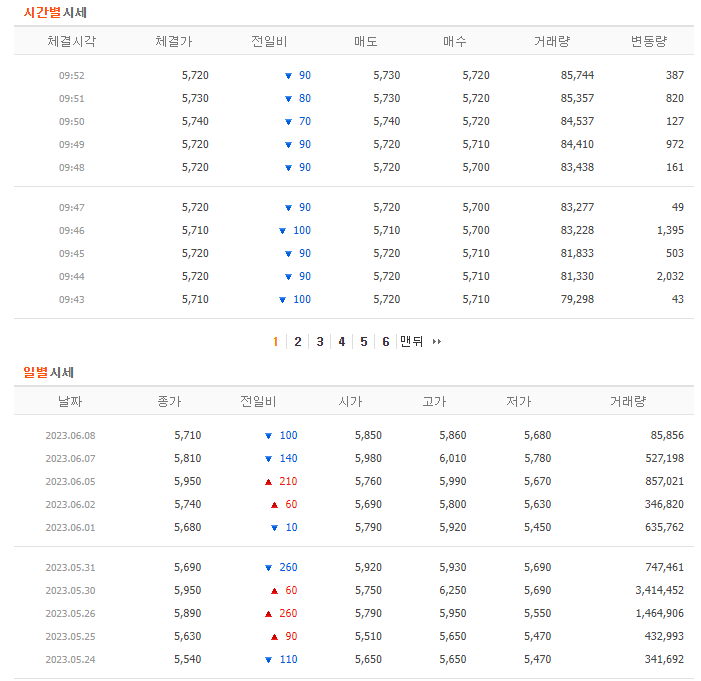The height and width of the screenshot is (681, 701).
Task: Click the up-arrow icon in the 2023.05.26 row
Action: [x=268, y=614]
